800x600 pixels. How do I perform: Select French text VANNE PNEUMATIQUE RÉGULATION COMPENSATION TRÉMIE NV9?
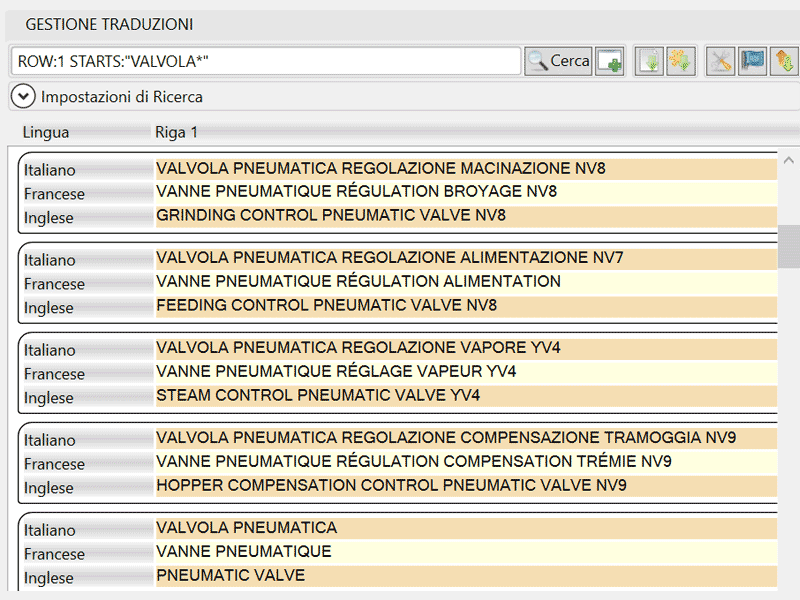414,462
